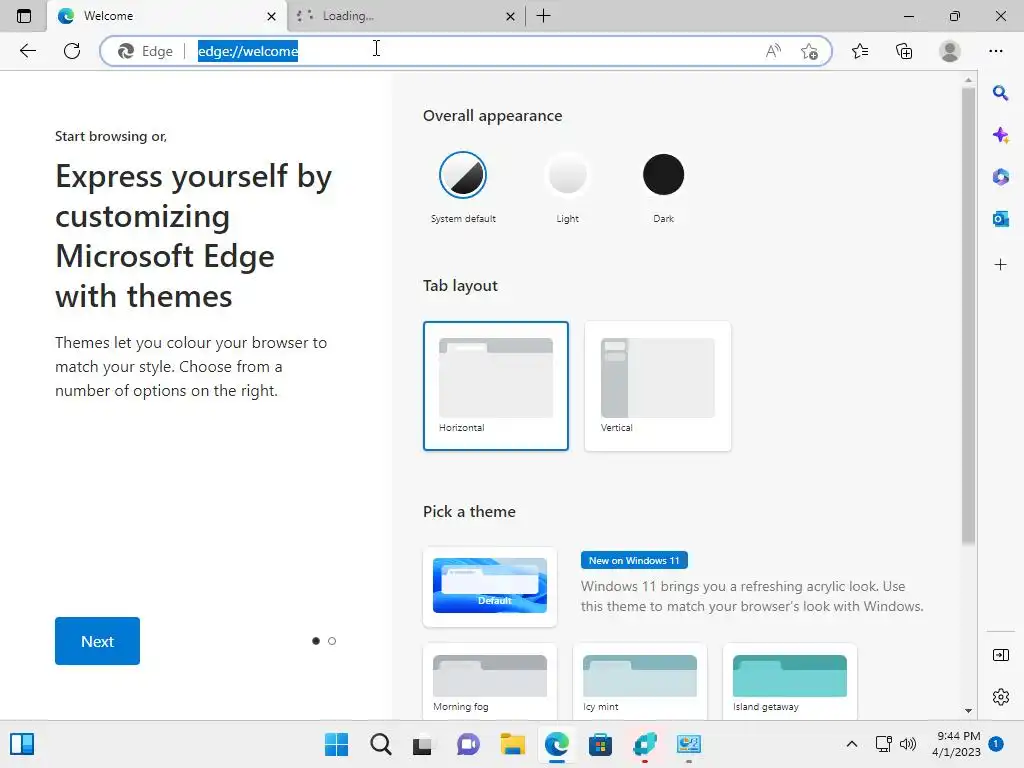Open Microsoft Store from the taskbar
Screen dimensions: 1024x768
click(x=600, y=744)
